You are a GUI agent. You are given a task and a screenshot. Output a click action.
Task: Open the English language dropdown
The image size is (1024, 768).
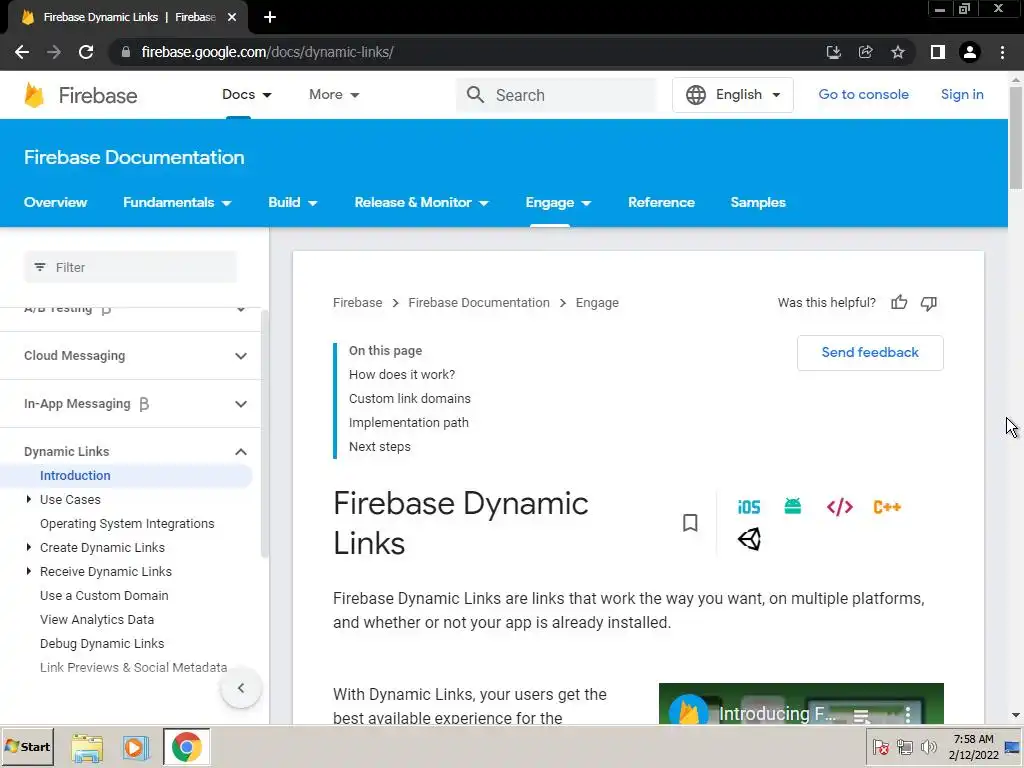click(x=733, y=95)
